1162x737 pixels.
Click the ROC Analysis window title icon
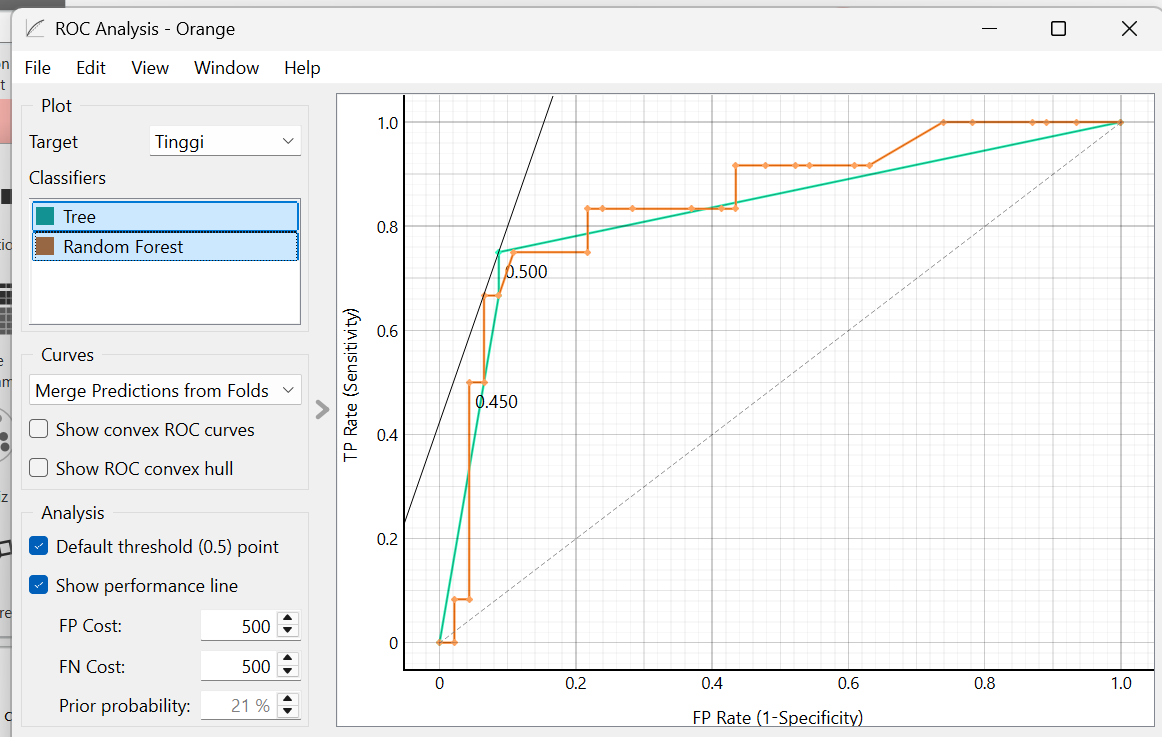coord(34,29)
